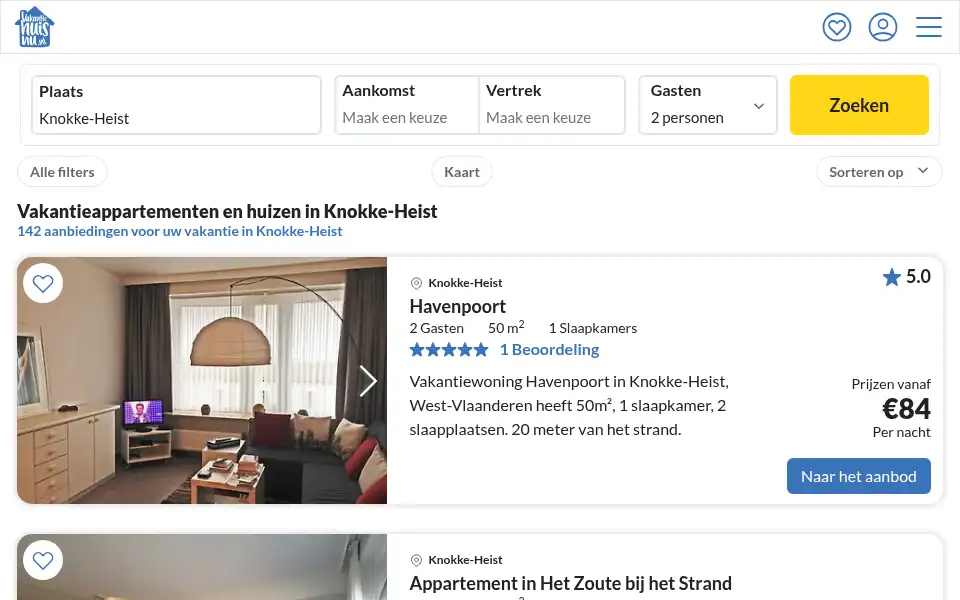
Task: Click the Vakantiehuis.nu house logo
Action: pos(34,27)
